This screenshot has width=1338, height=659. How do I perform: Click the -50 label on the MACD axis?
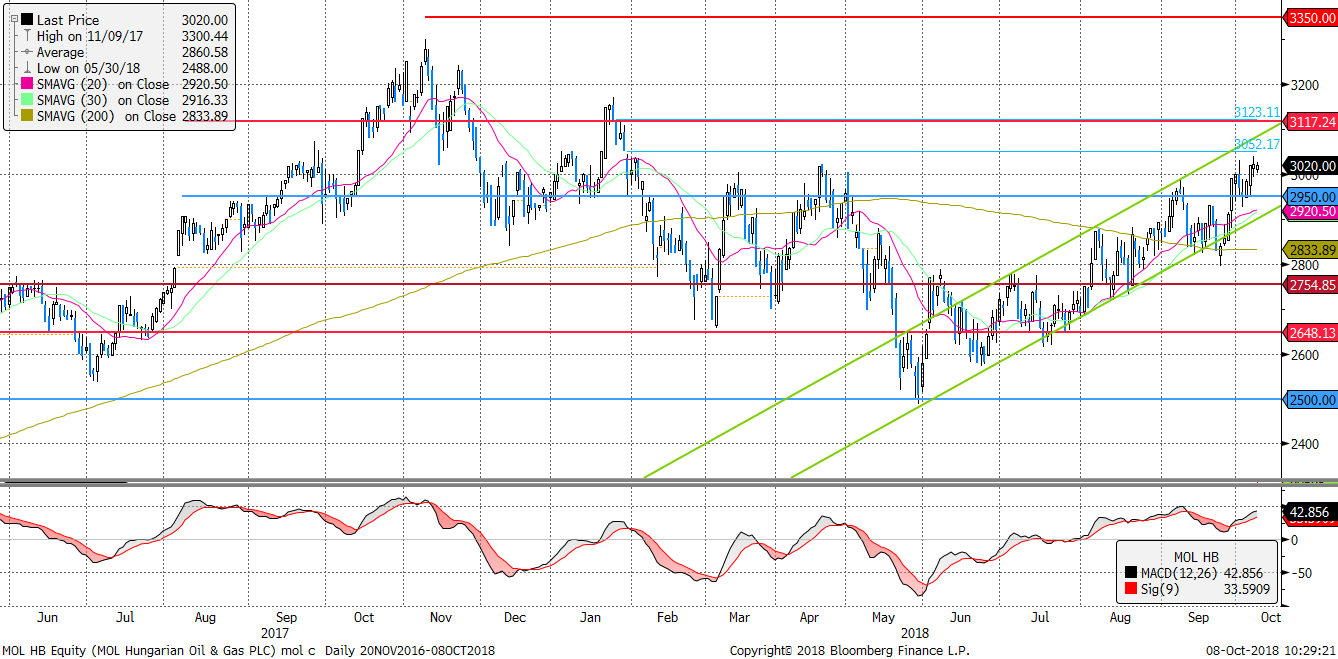[1301, 574]
